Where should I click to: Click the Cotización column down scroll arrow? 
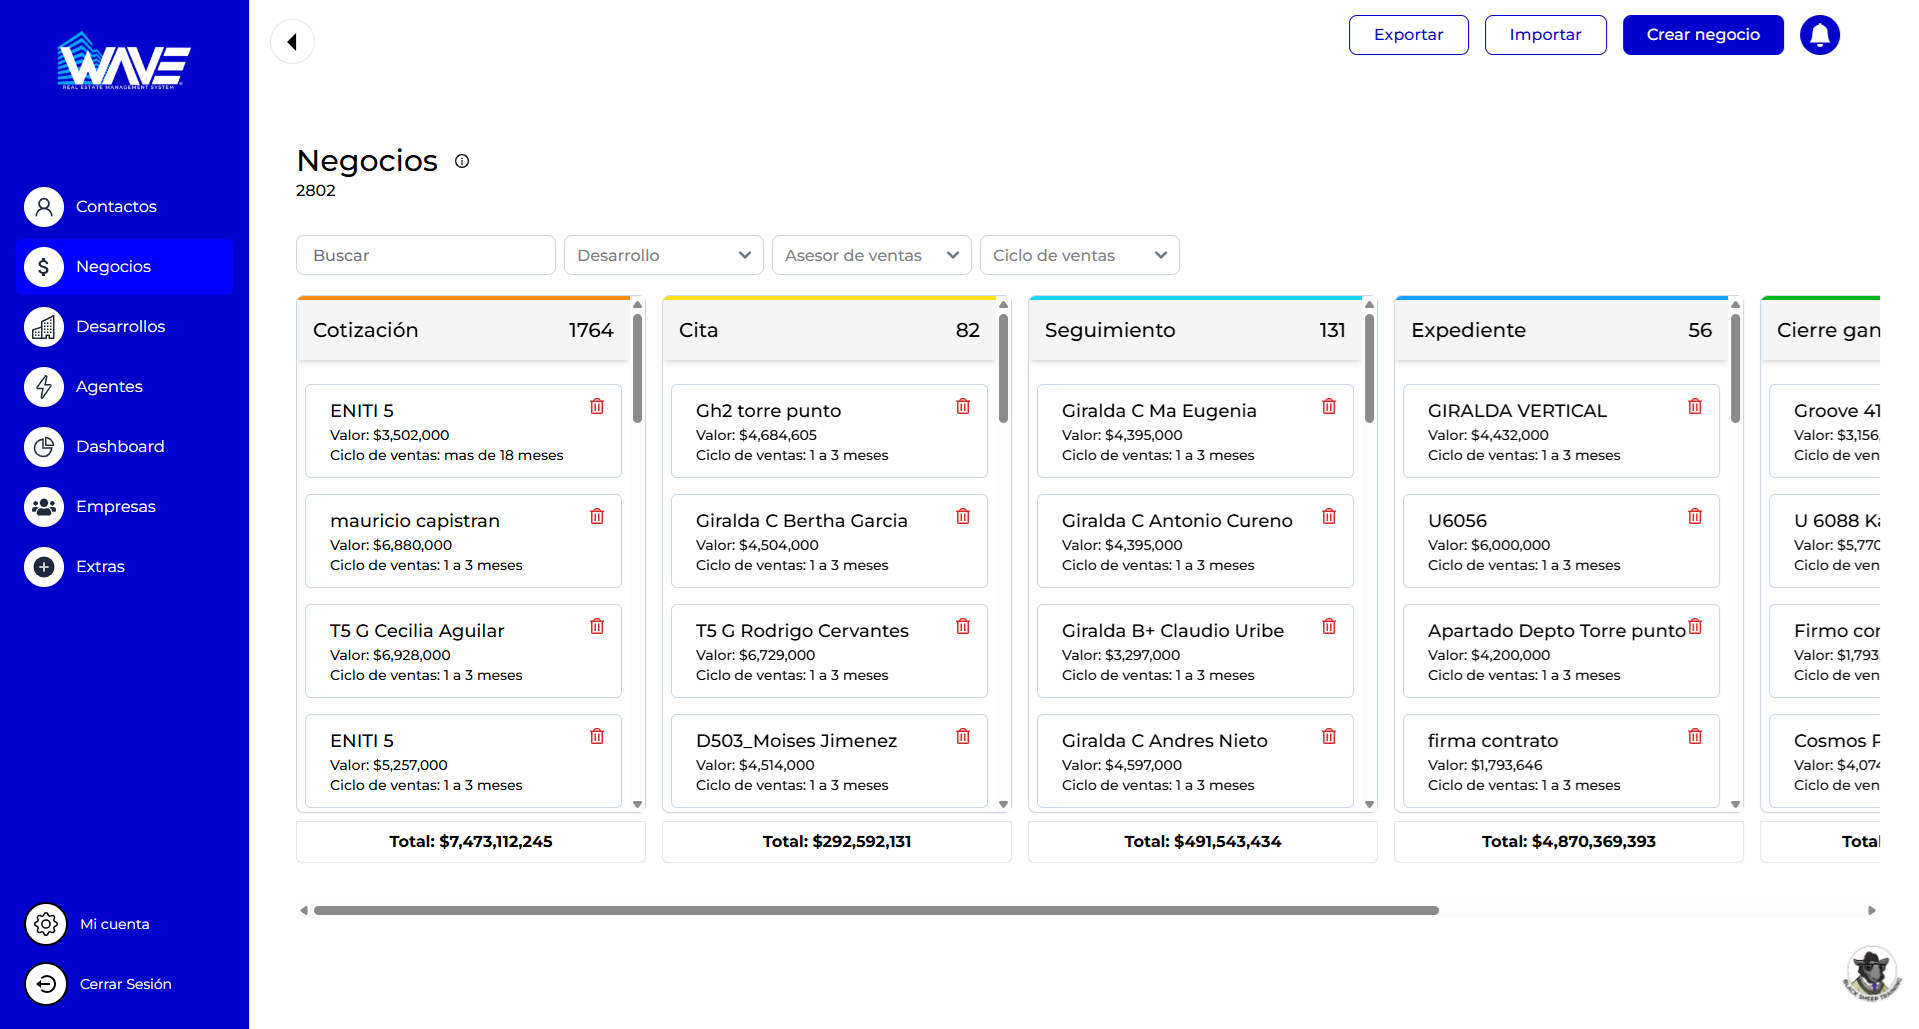click(637, 804)
